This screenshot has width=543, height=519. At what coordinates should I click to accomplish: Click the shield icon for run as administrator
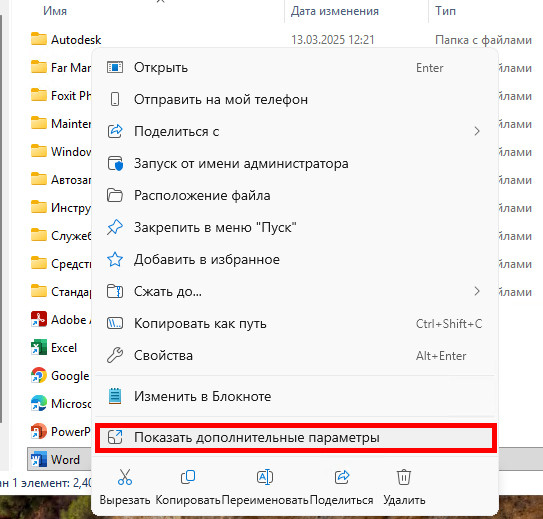(115, 163)
